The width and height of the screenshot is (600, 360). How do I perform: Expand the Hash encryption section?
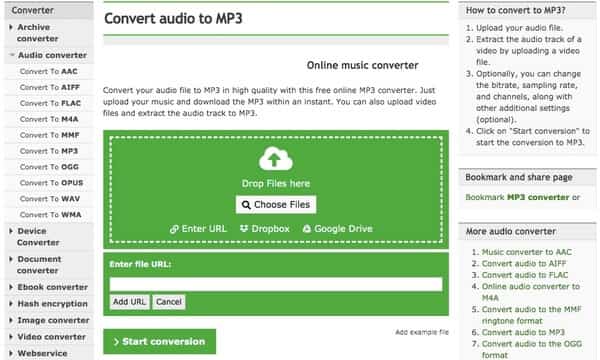tap(49, 304)
